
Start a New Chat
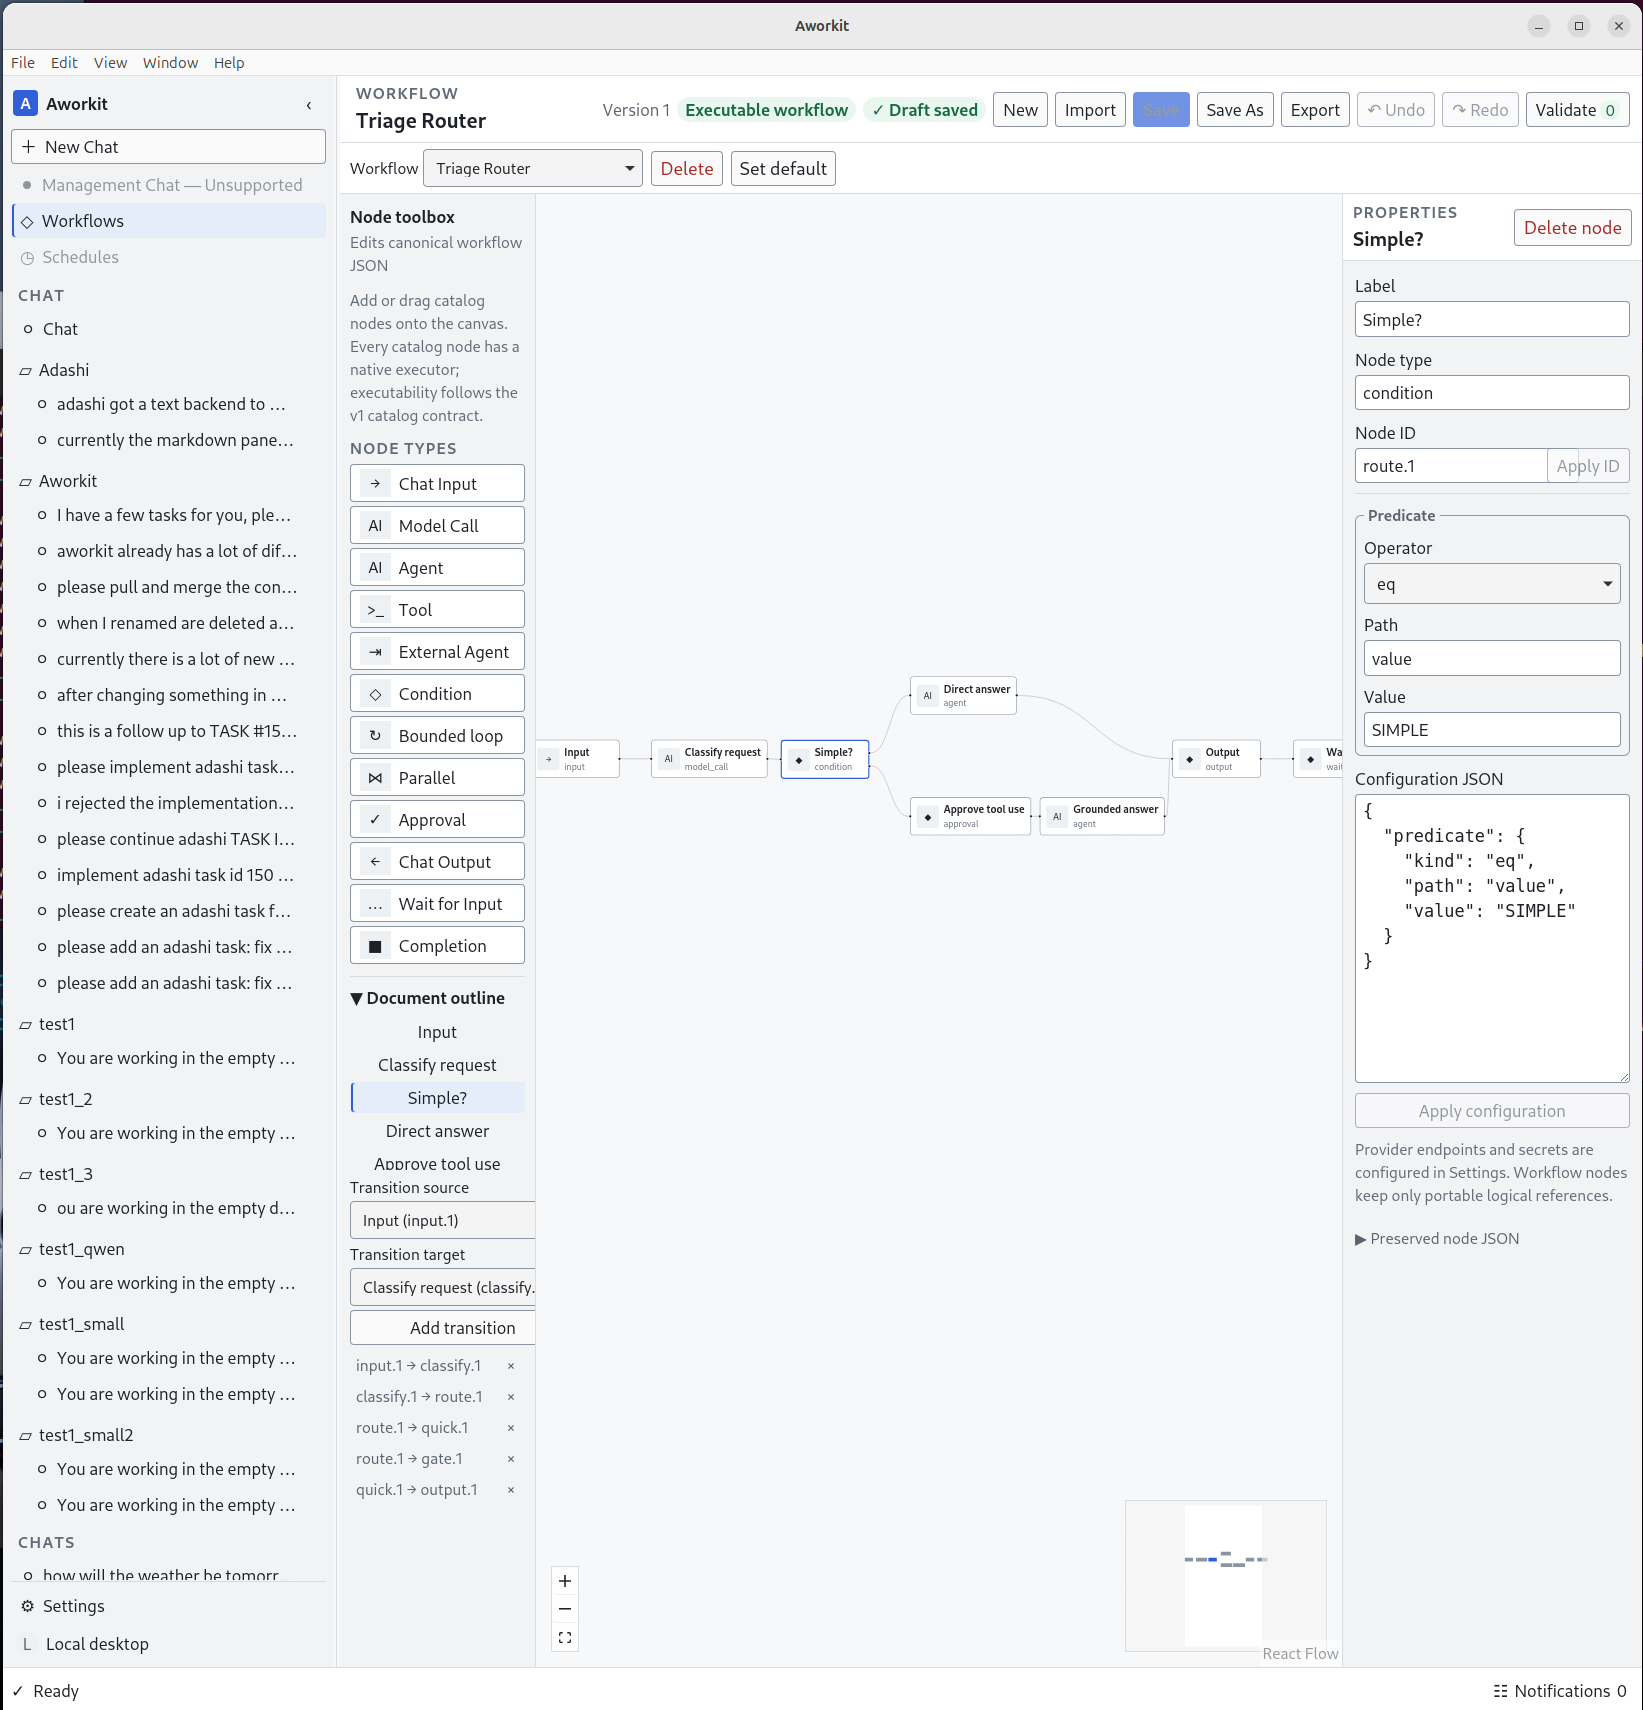click(x=168, y=147)
